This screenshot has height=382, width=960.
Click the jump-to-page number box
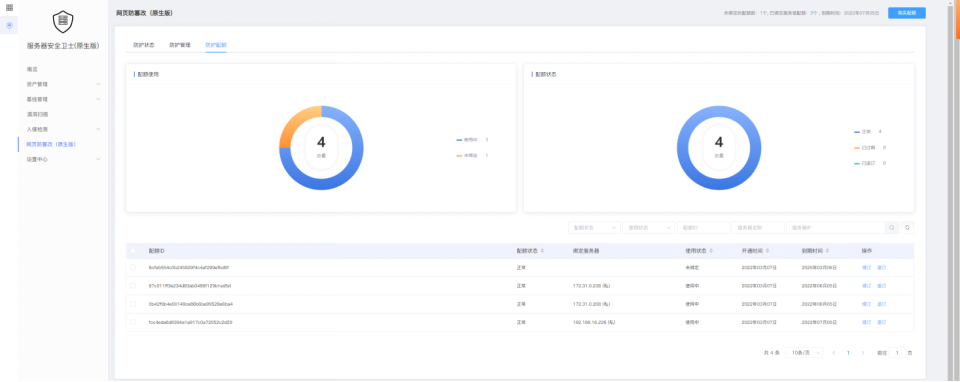tap(897, 353)
